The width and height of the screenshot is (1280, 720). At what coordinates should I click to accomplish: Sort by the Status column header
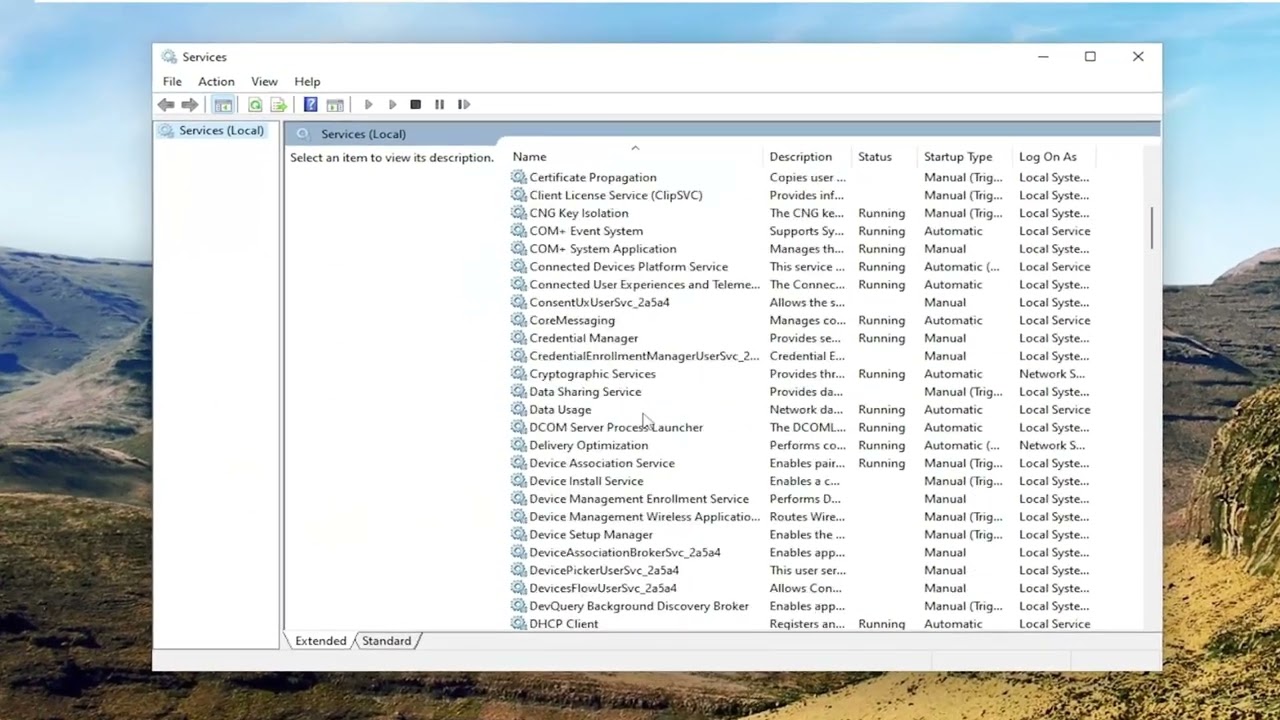coord(886,157)
